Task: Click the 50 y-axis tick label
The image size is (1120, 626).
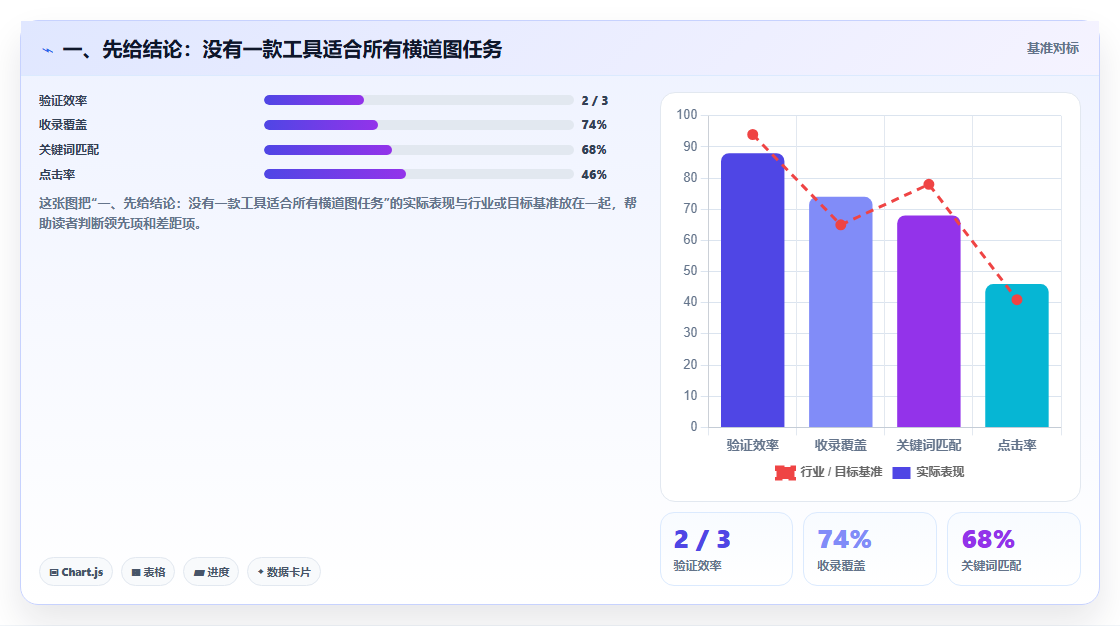Action: (690, 271)
